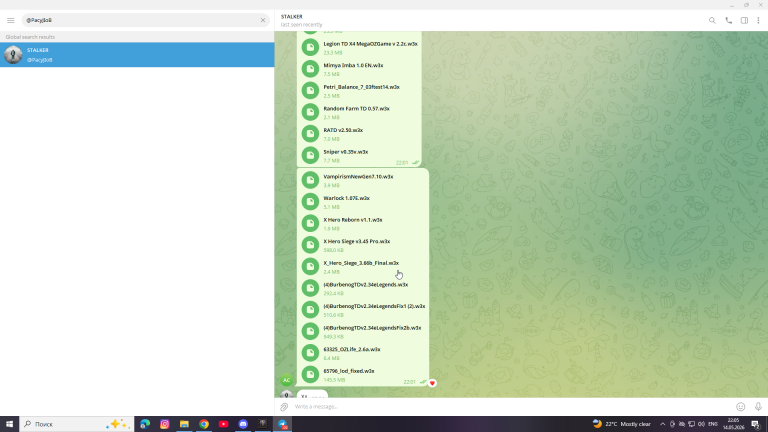Screen dimensions: 768x432
Task: Search inside the STALKER chat
Action: coord(712,21)
